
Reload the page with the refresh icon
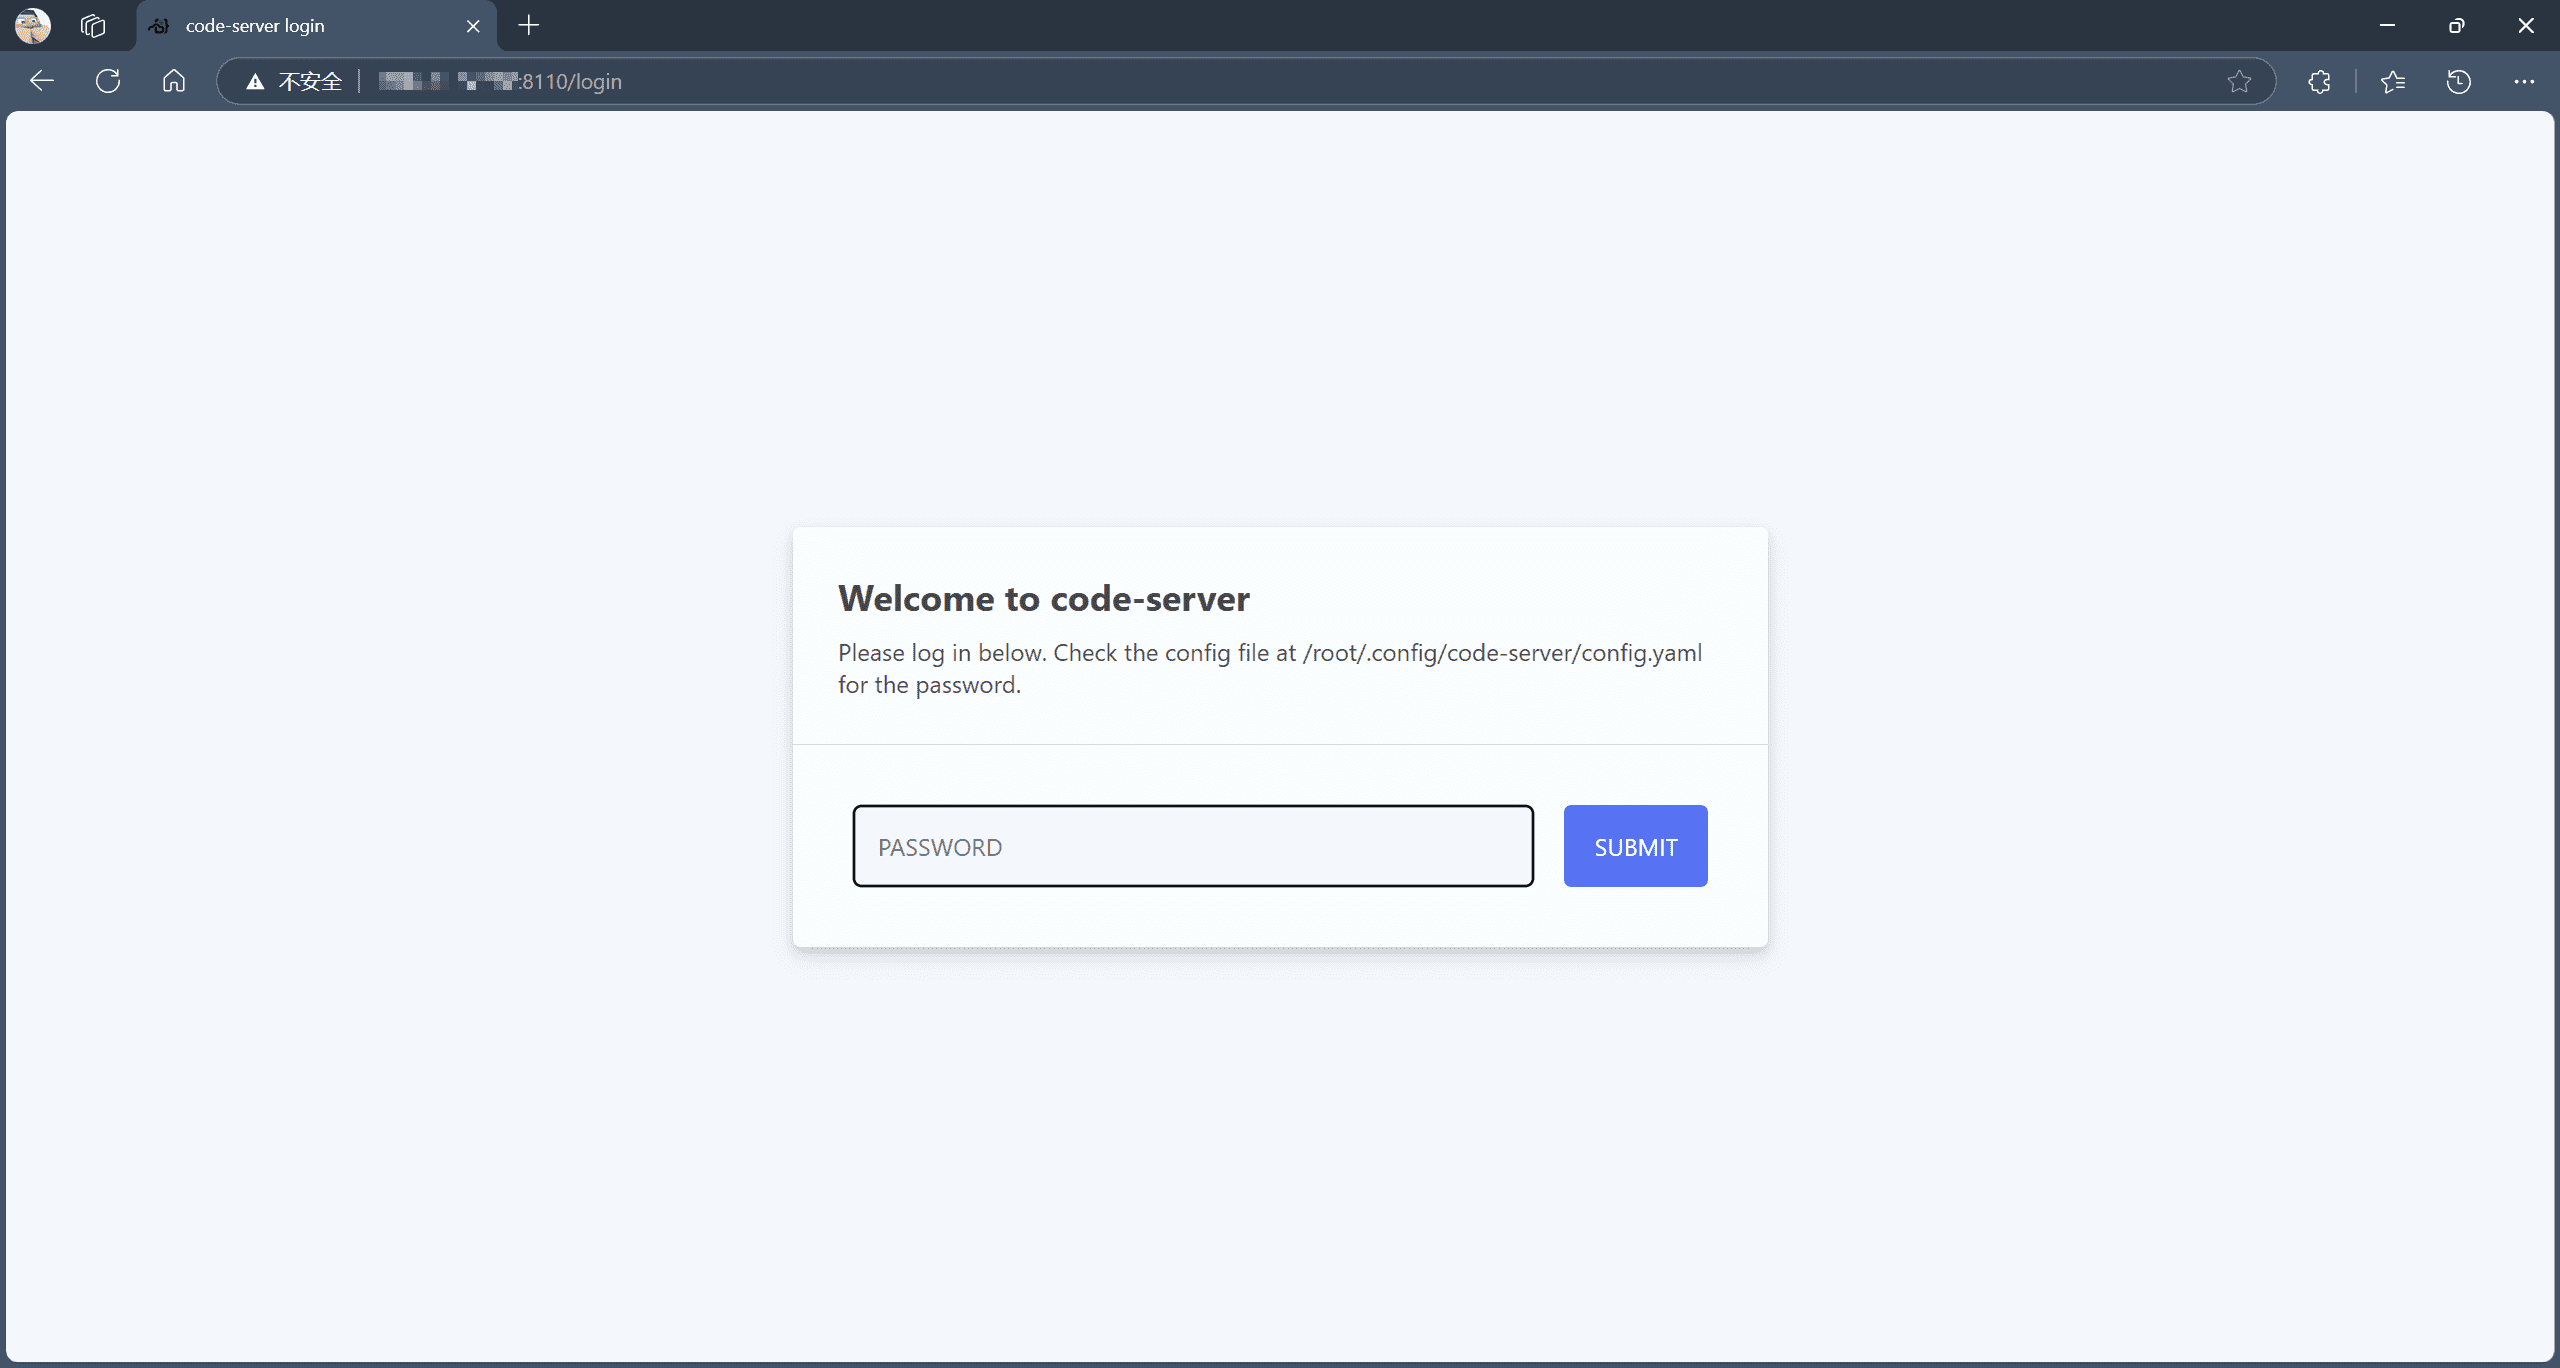pos(108,81)
